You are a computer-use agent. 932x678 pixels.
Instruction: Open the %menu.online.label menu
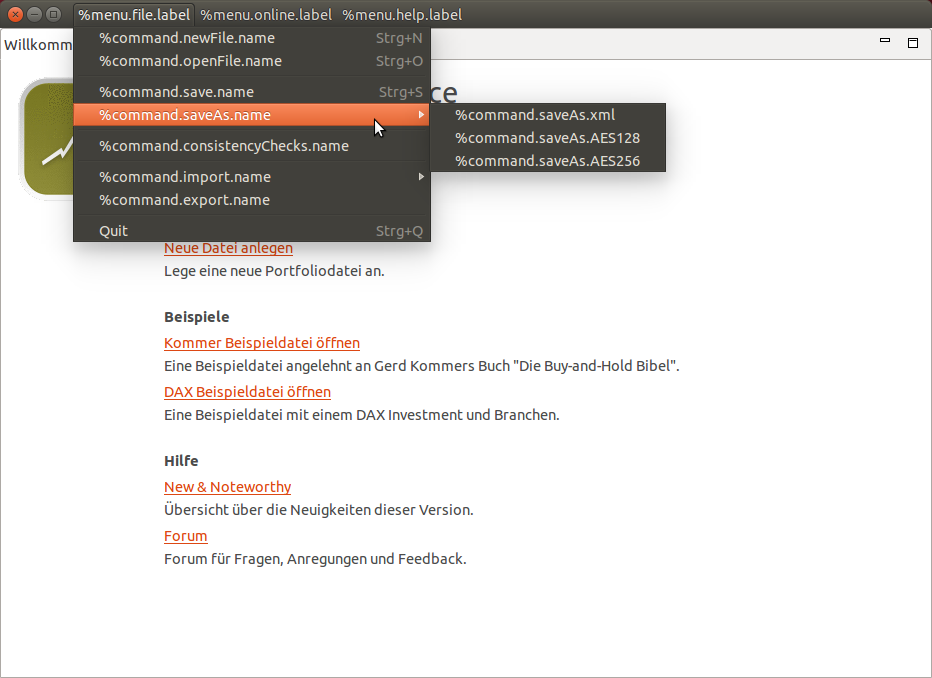tap(265, 15)
